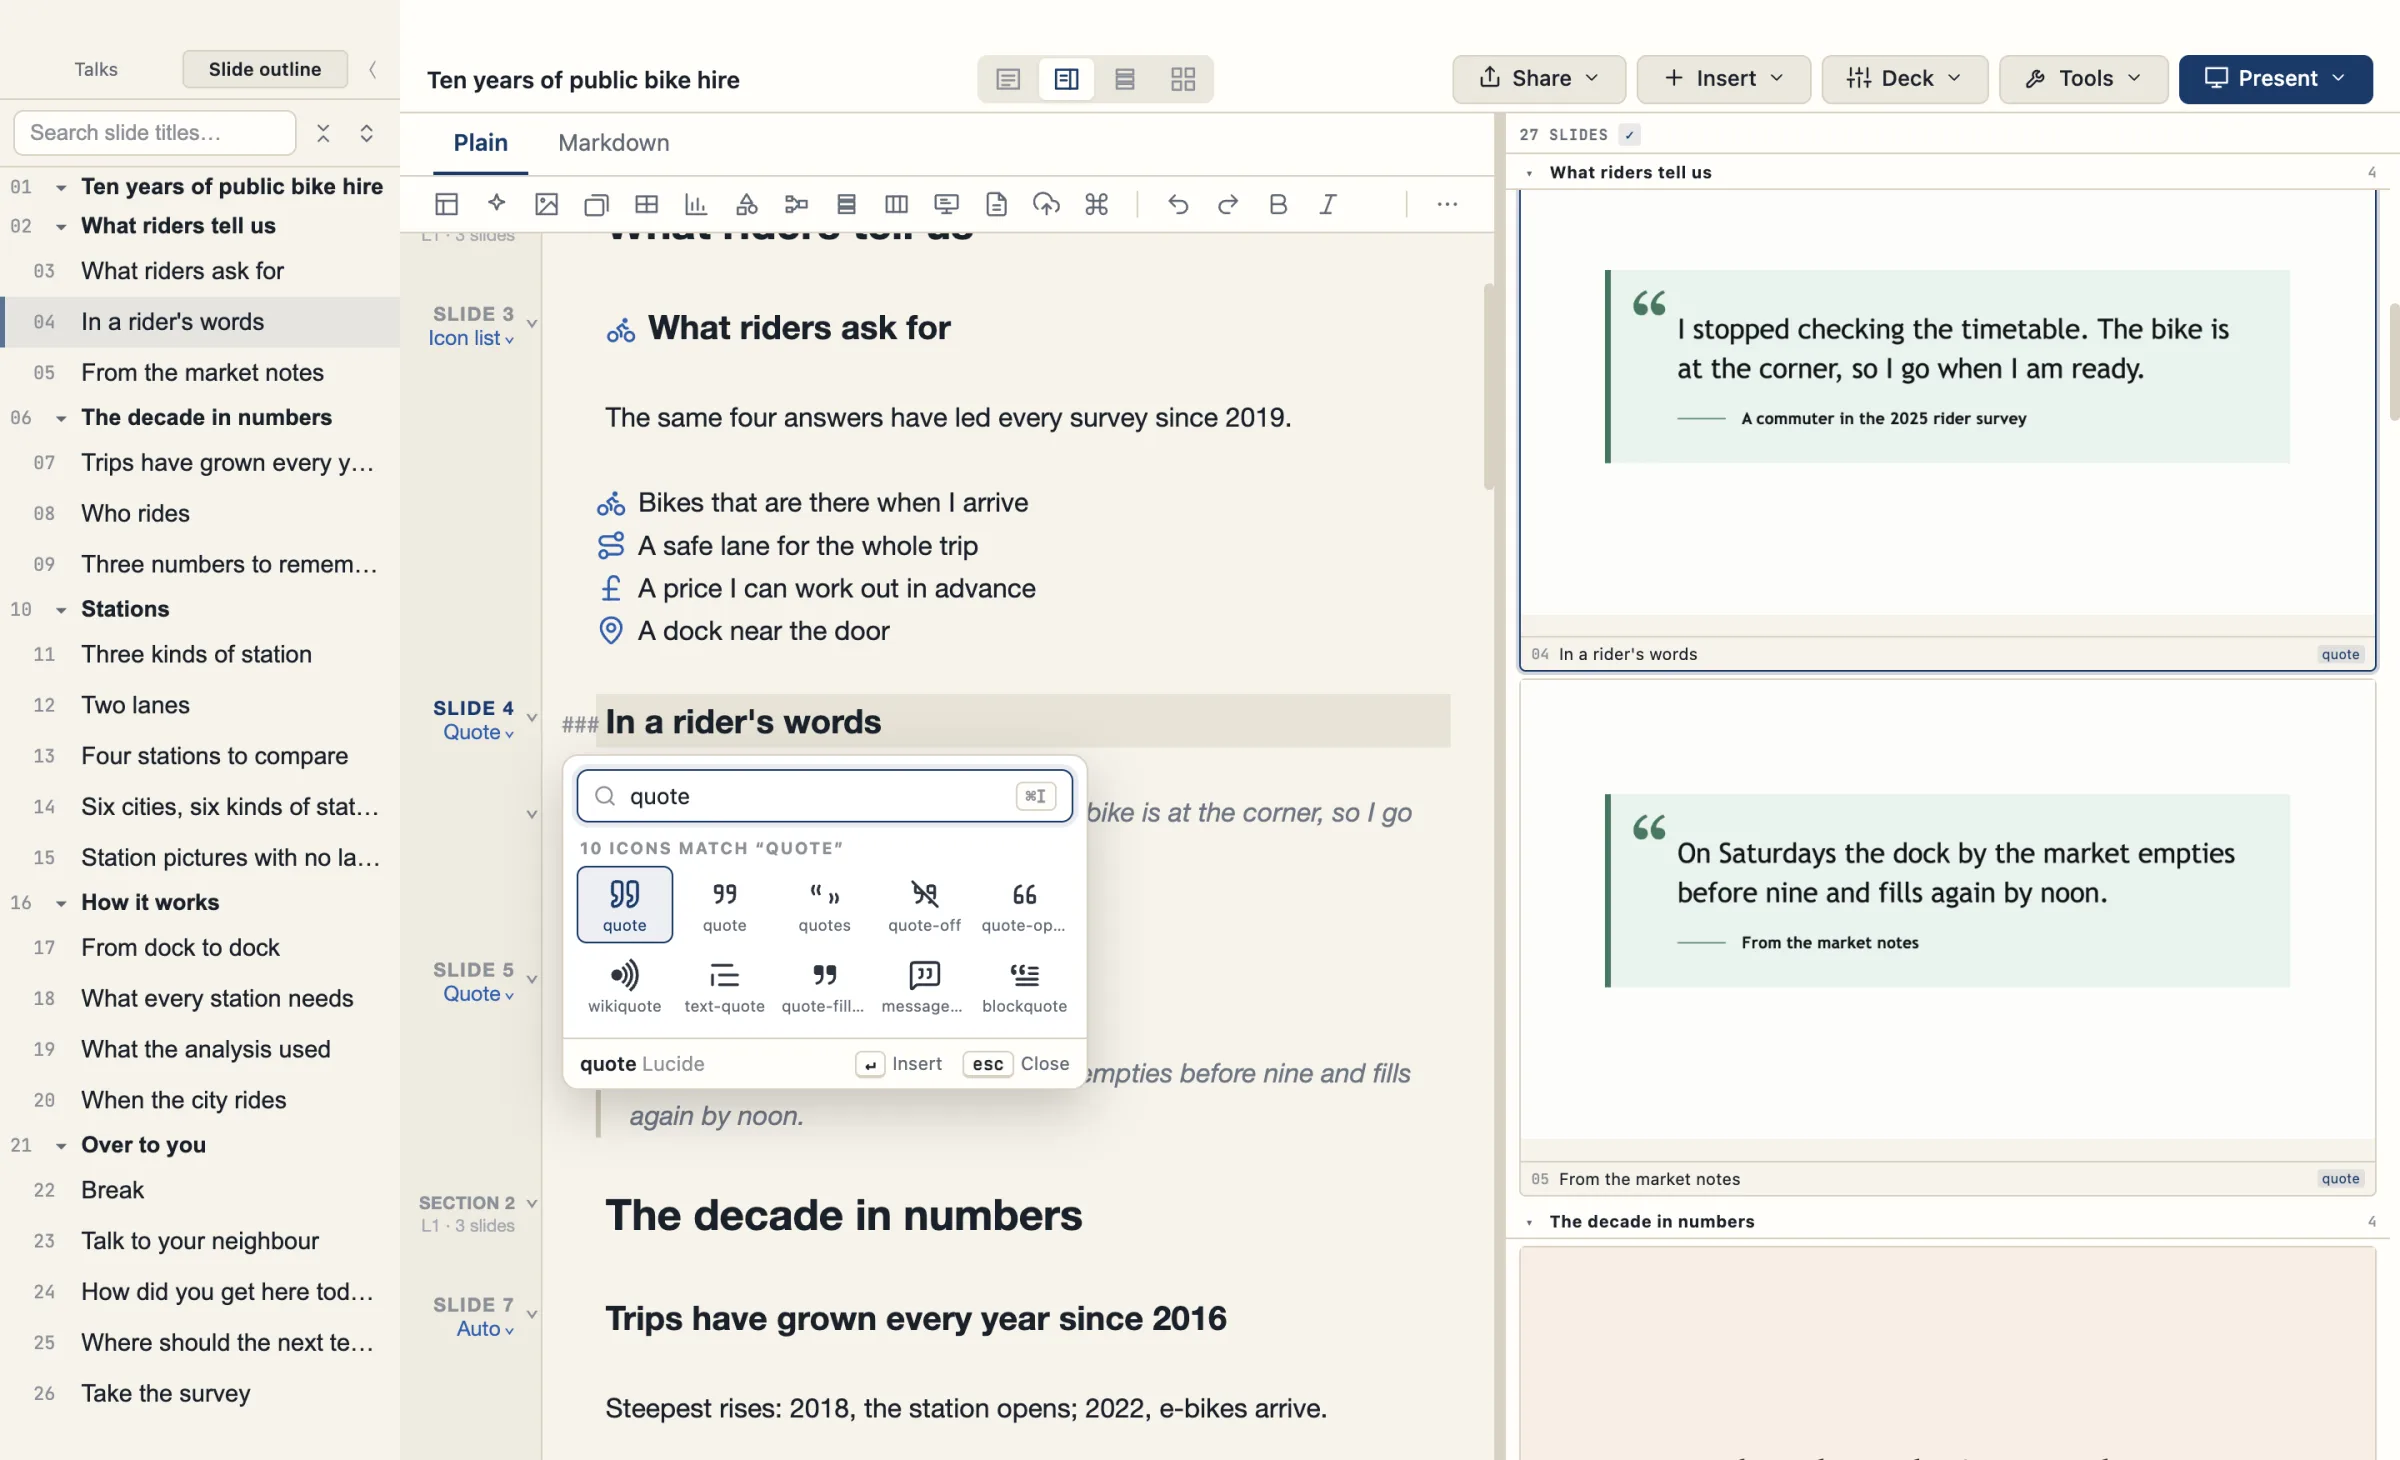This screenshot has width=2400, height=1460.
Task: Choose the quotes icon result
Action: click(824, 904)
